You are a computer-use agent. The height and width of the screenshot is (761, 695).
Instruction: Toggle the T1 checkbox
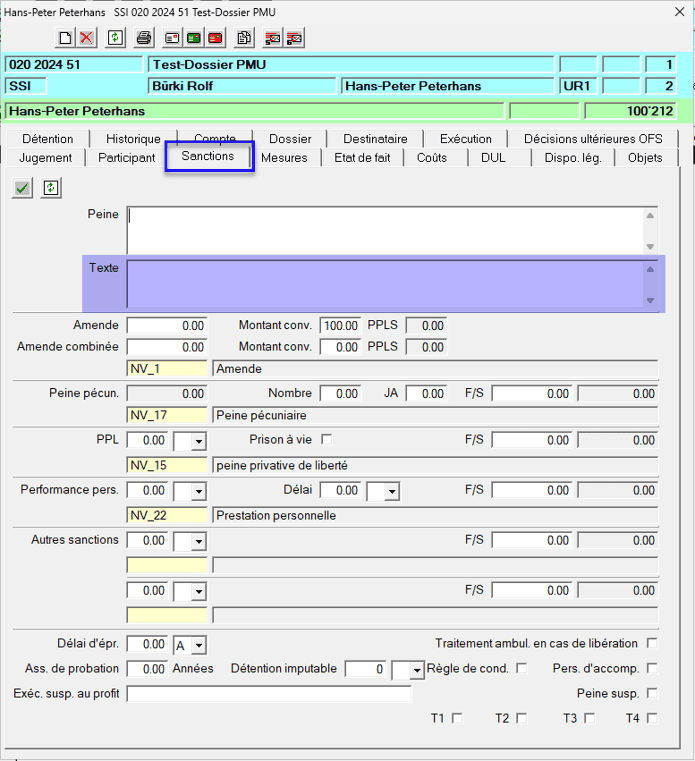point(457,718)
